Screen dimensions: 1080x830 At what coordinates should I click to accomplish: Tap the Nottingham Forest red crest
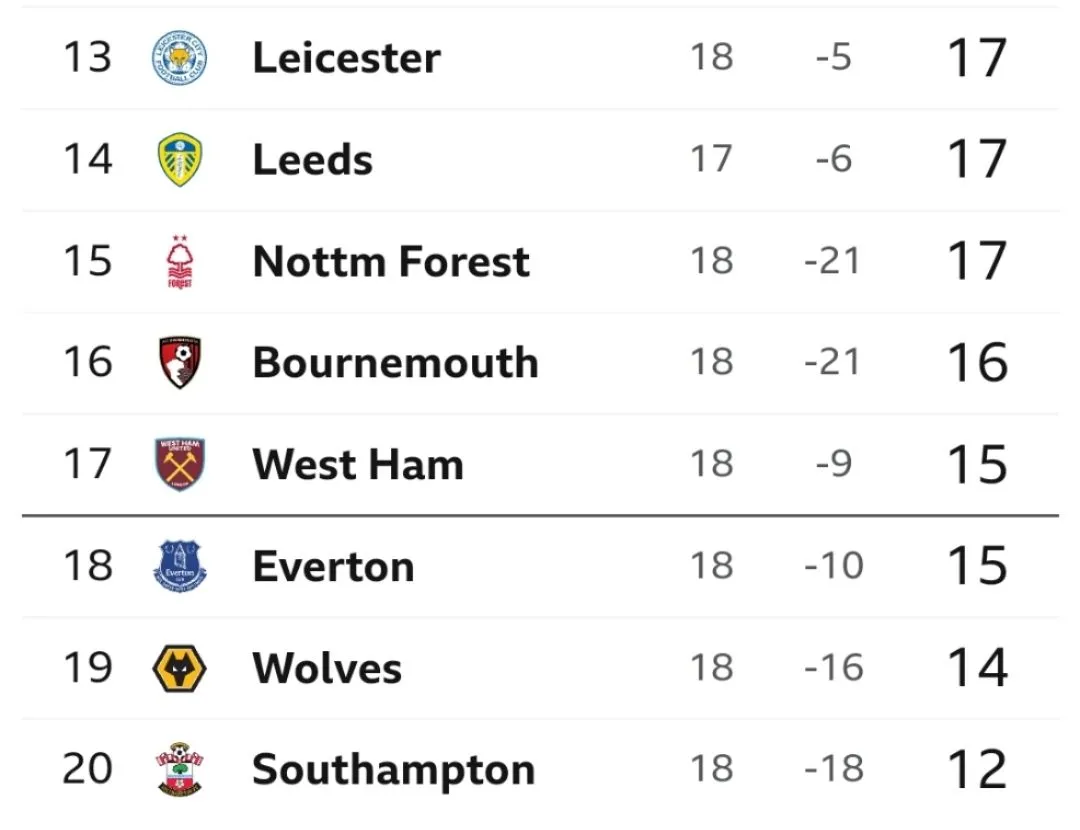(x=180, y=262)
